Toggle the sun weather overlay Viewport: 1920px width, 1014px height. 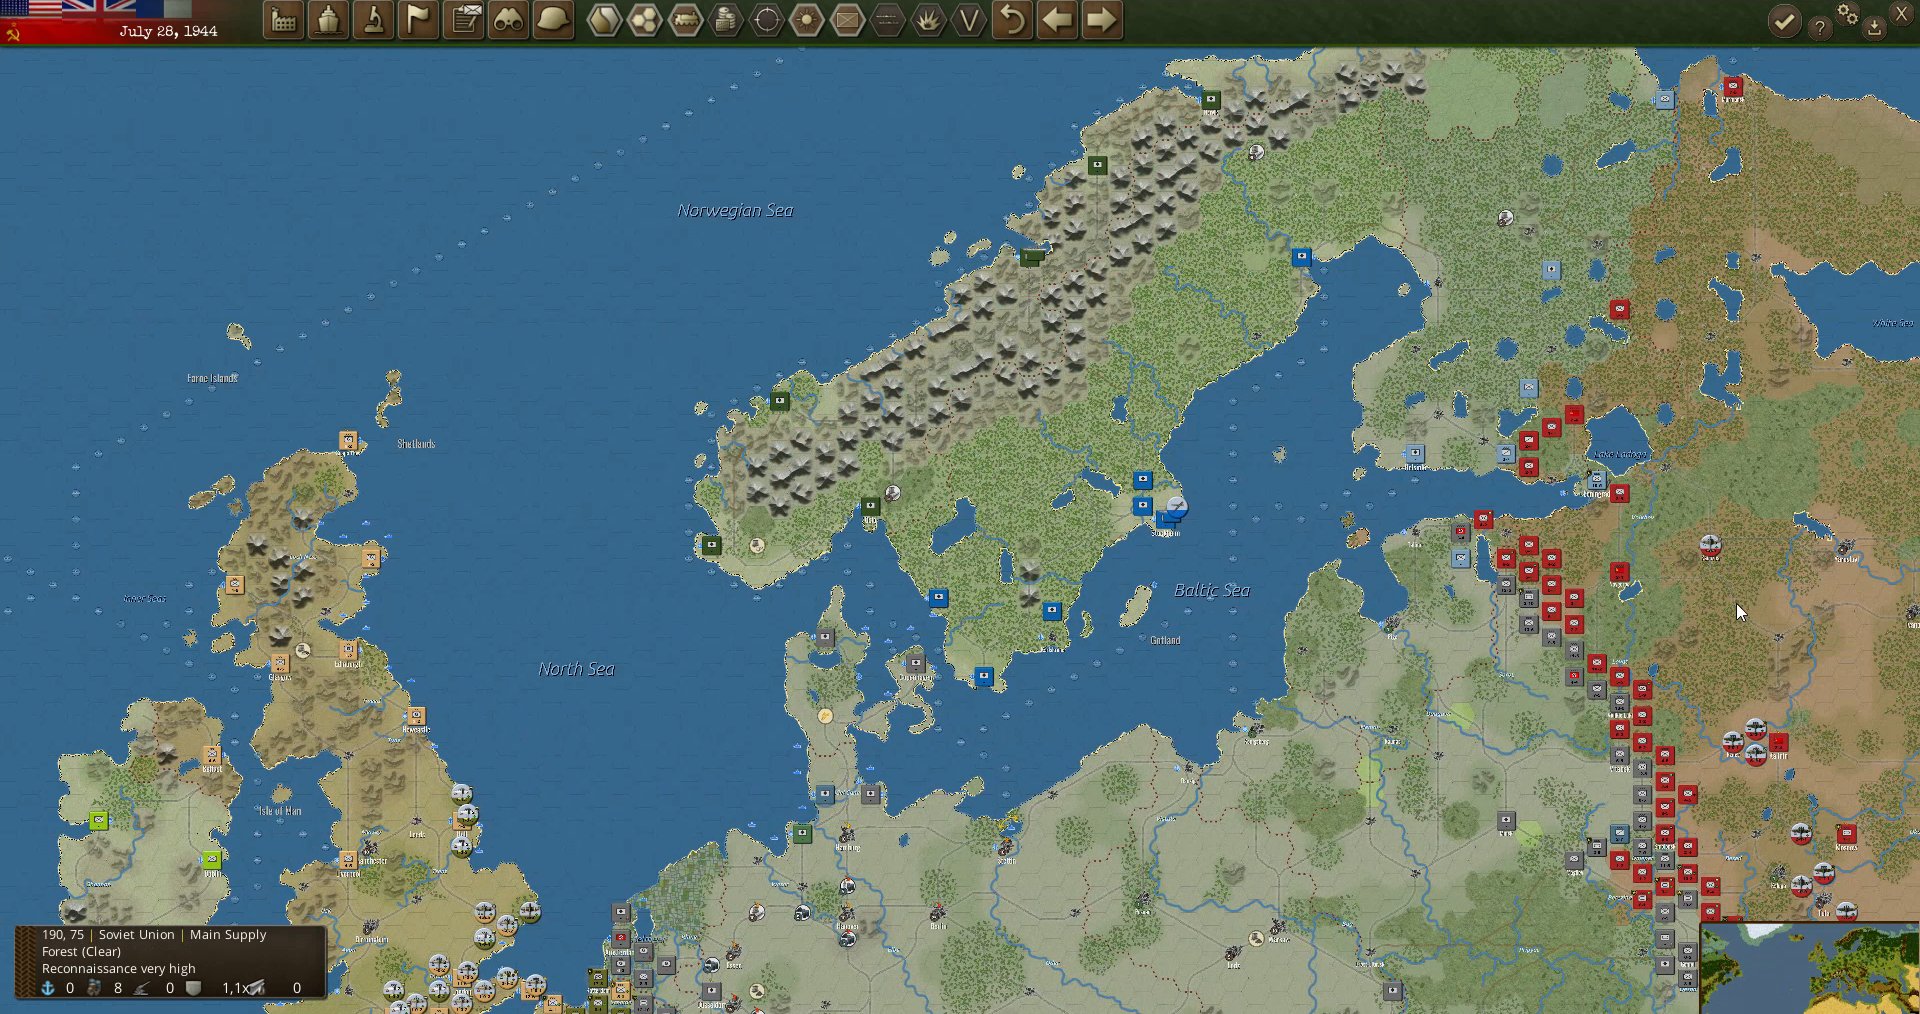[x=807, y=20]
